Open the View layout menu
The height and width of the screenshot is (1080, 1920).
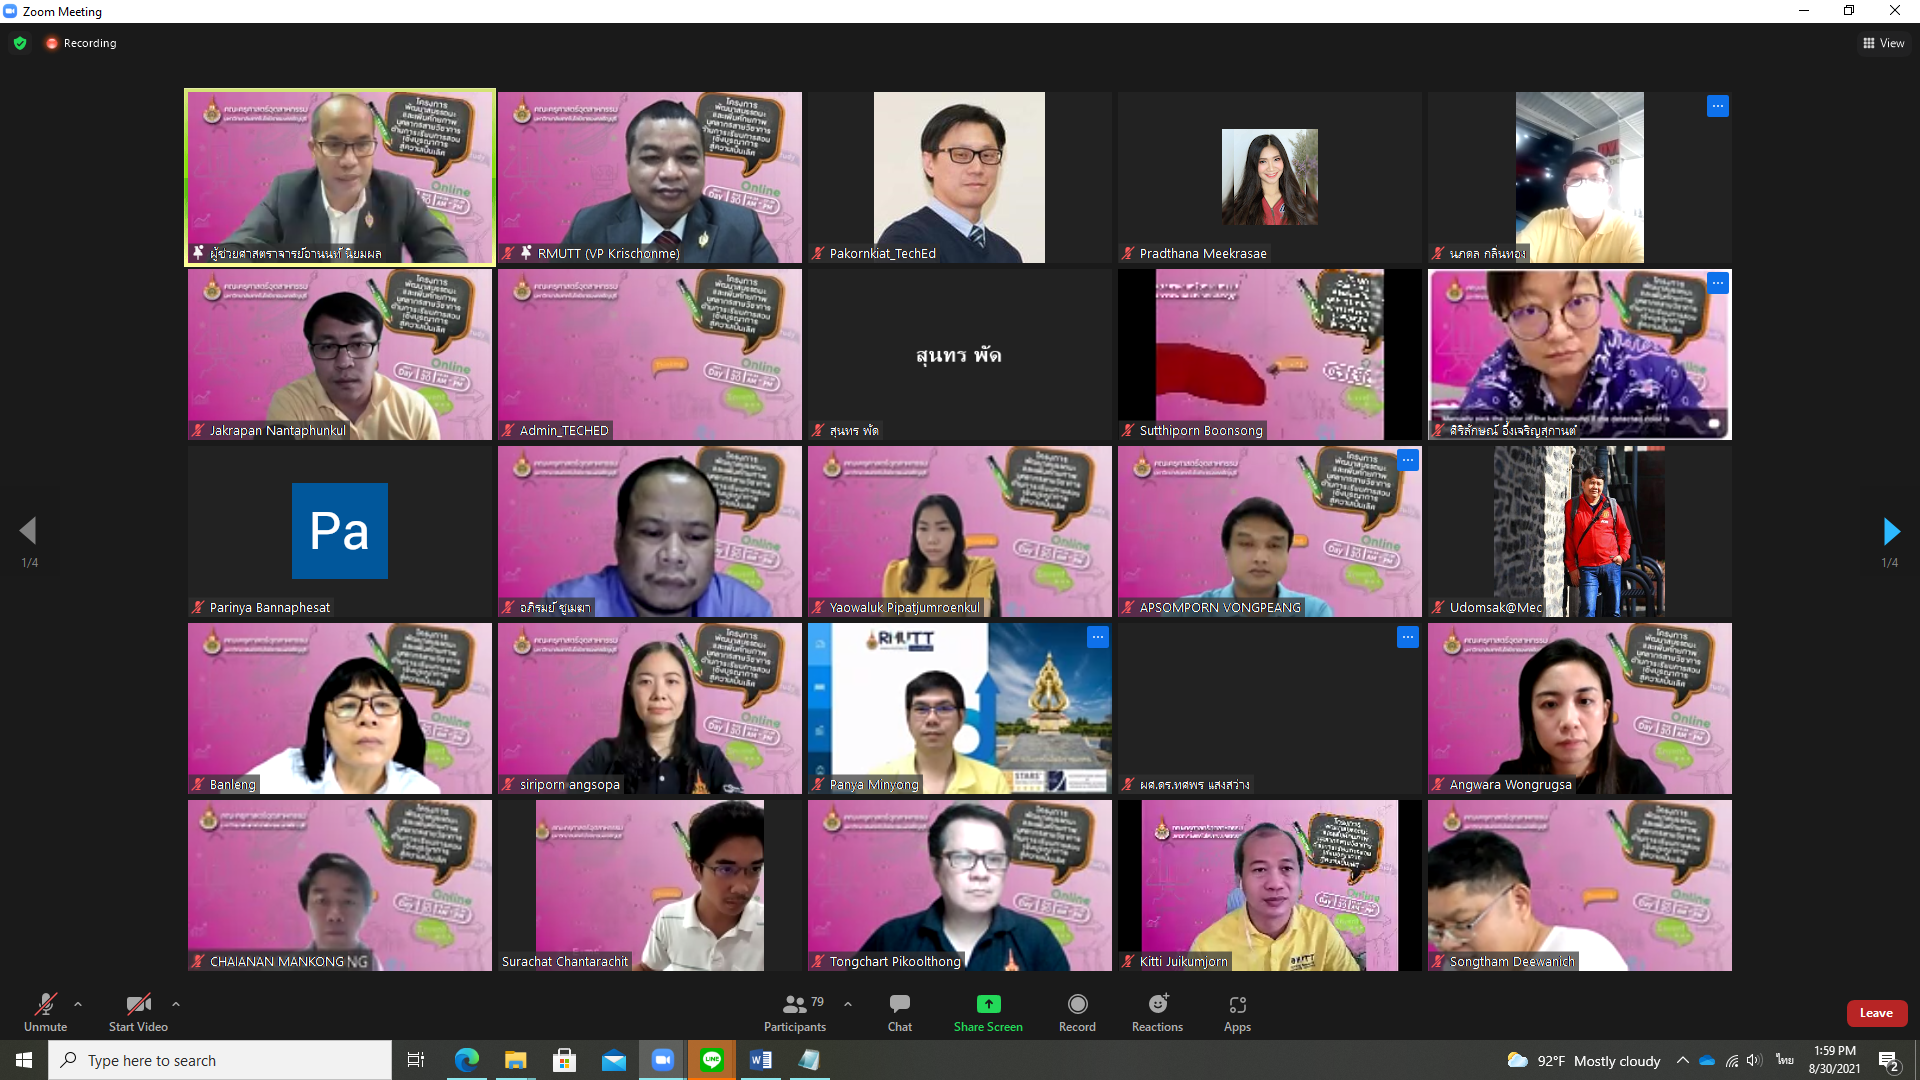(1883, 43)
